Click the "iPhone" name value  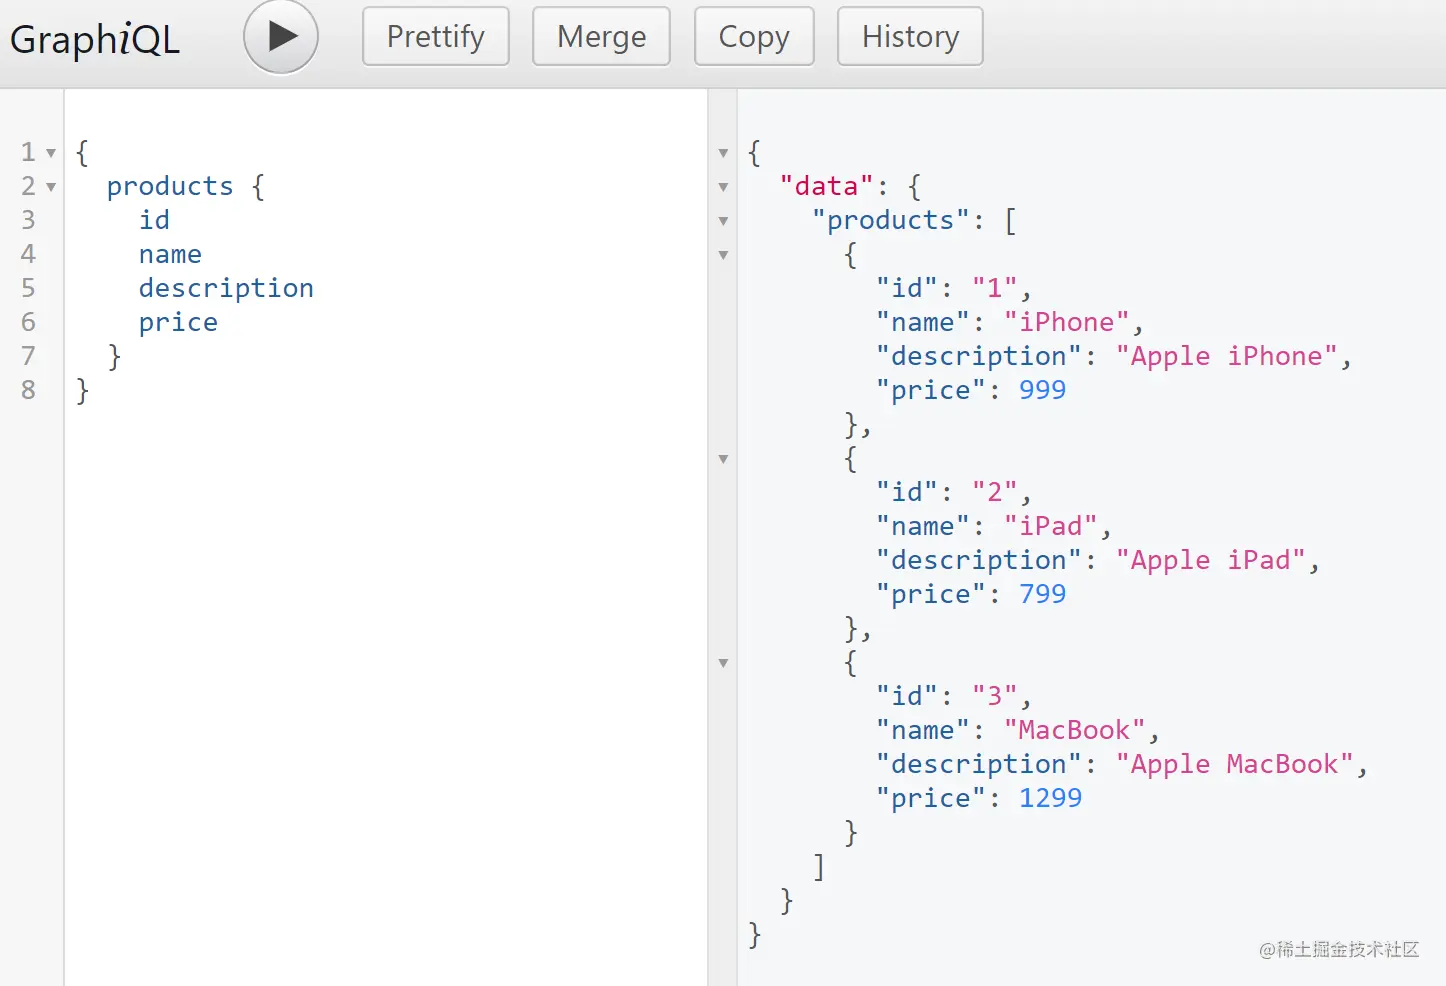coord(1067,322)
